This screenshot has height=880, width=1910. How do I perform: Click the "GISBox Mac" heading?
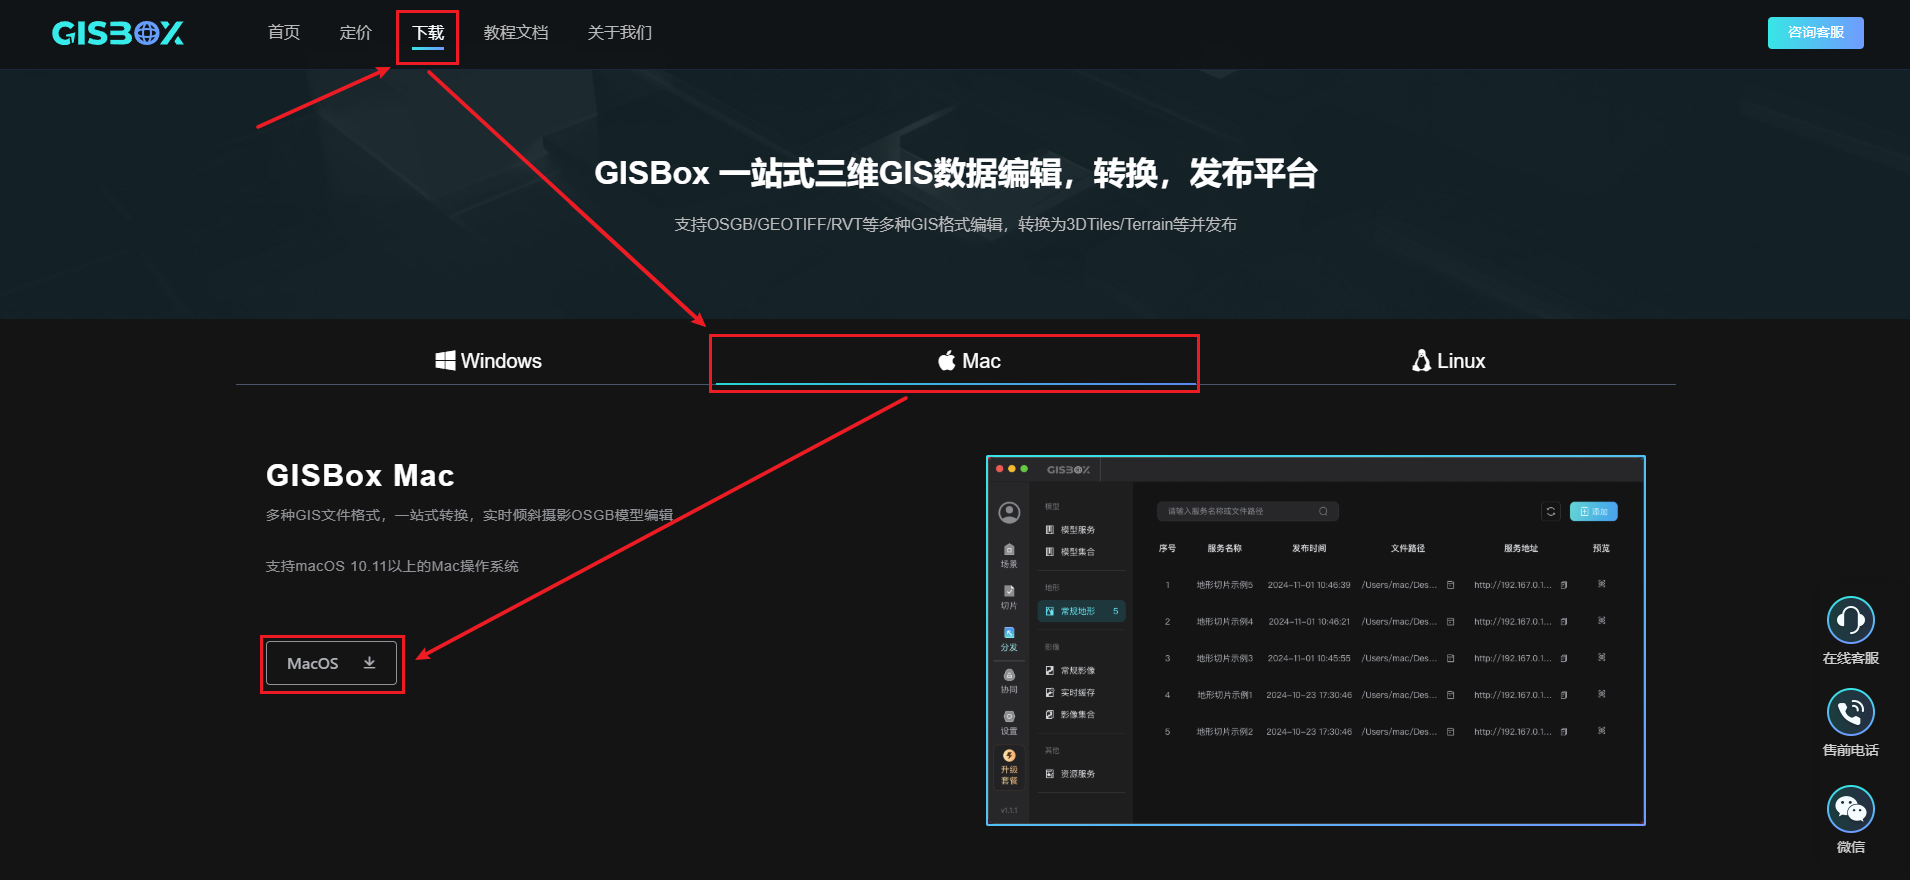pos(360,475)
